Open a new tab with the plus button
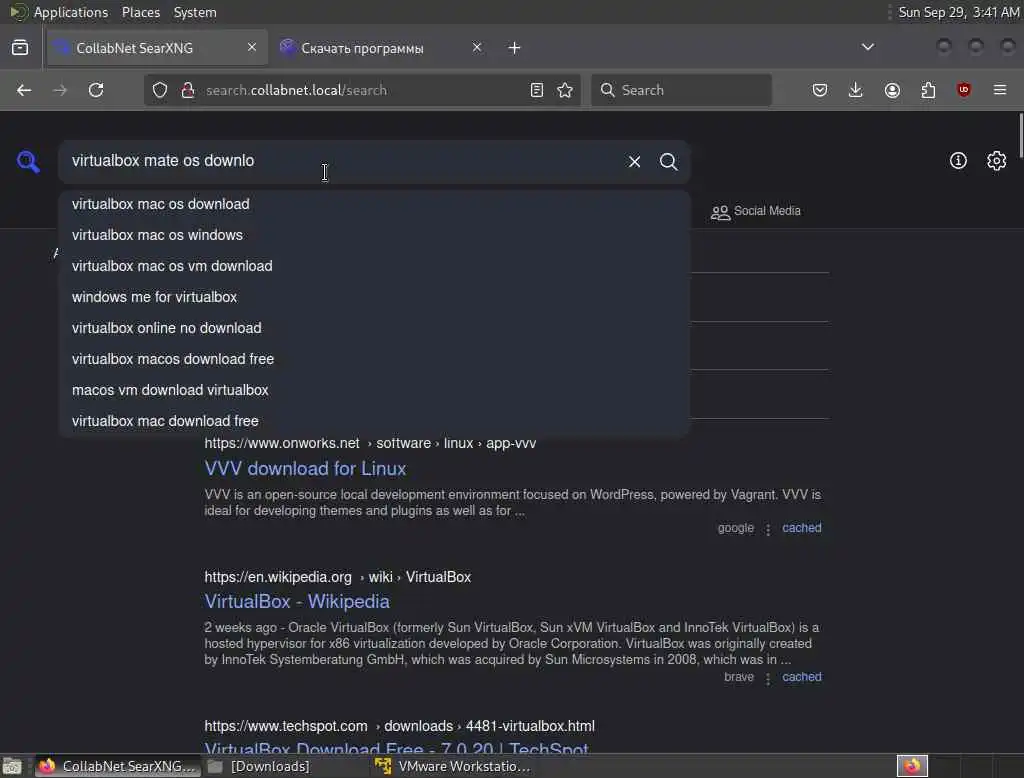 click(x=515, y=48)
